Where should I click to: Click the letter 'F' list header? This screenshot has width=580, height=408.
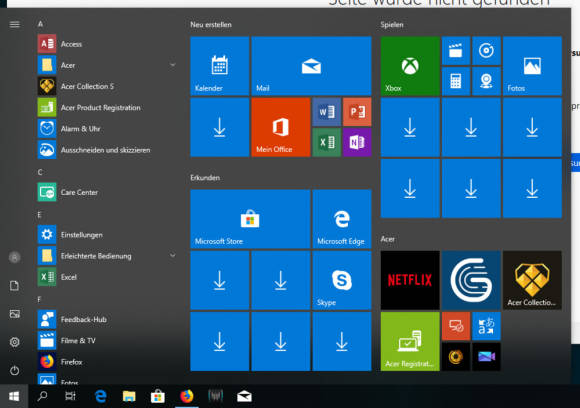39,299
